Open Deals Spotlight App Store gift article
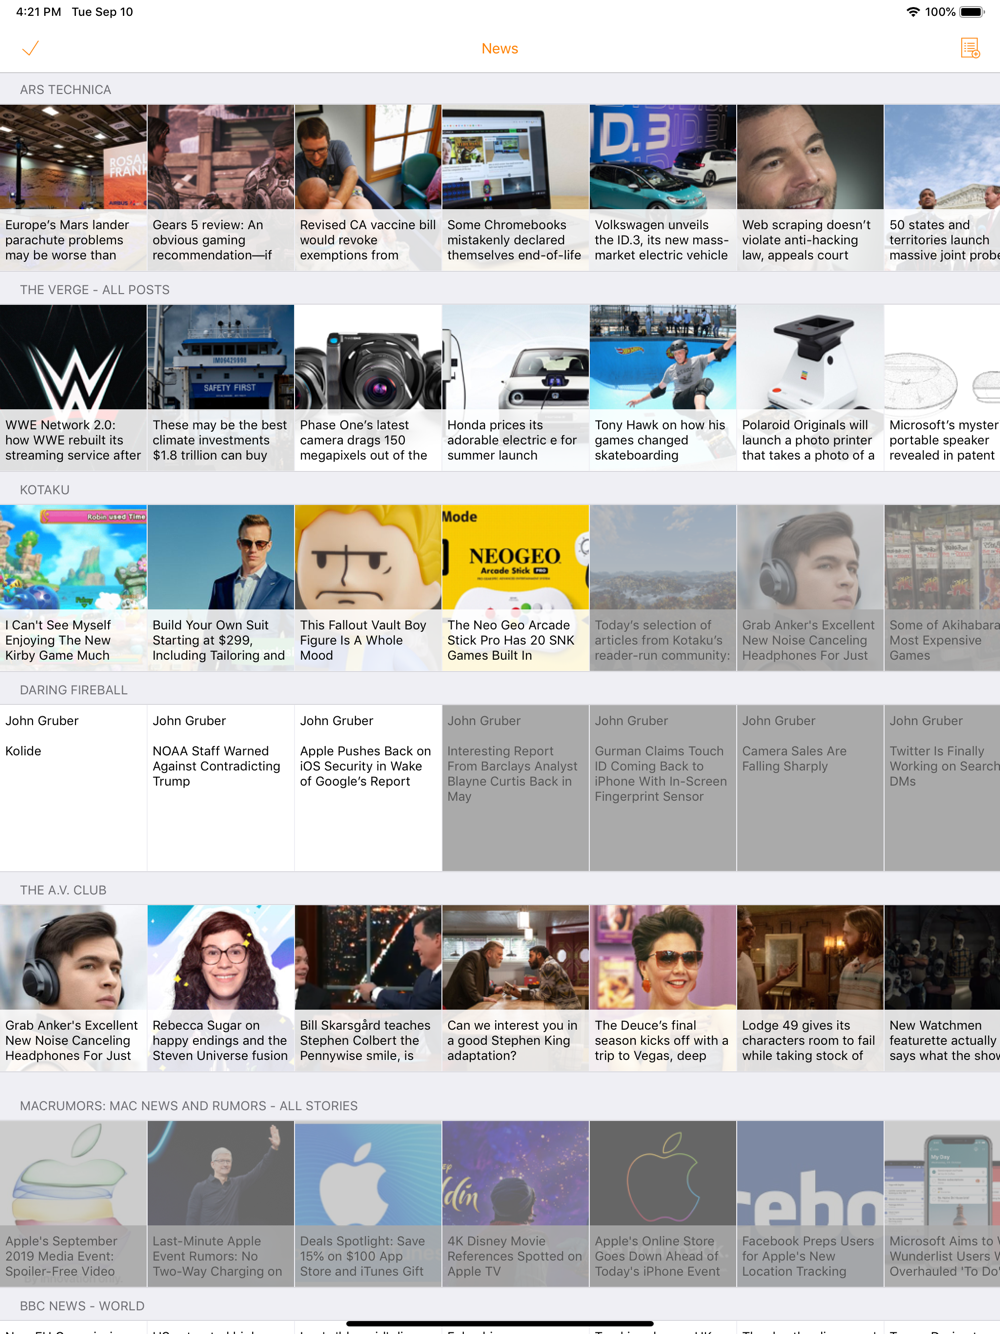The width and height of the screenshot is (1000, 1334). point(368,1204)
